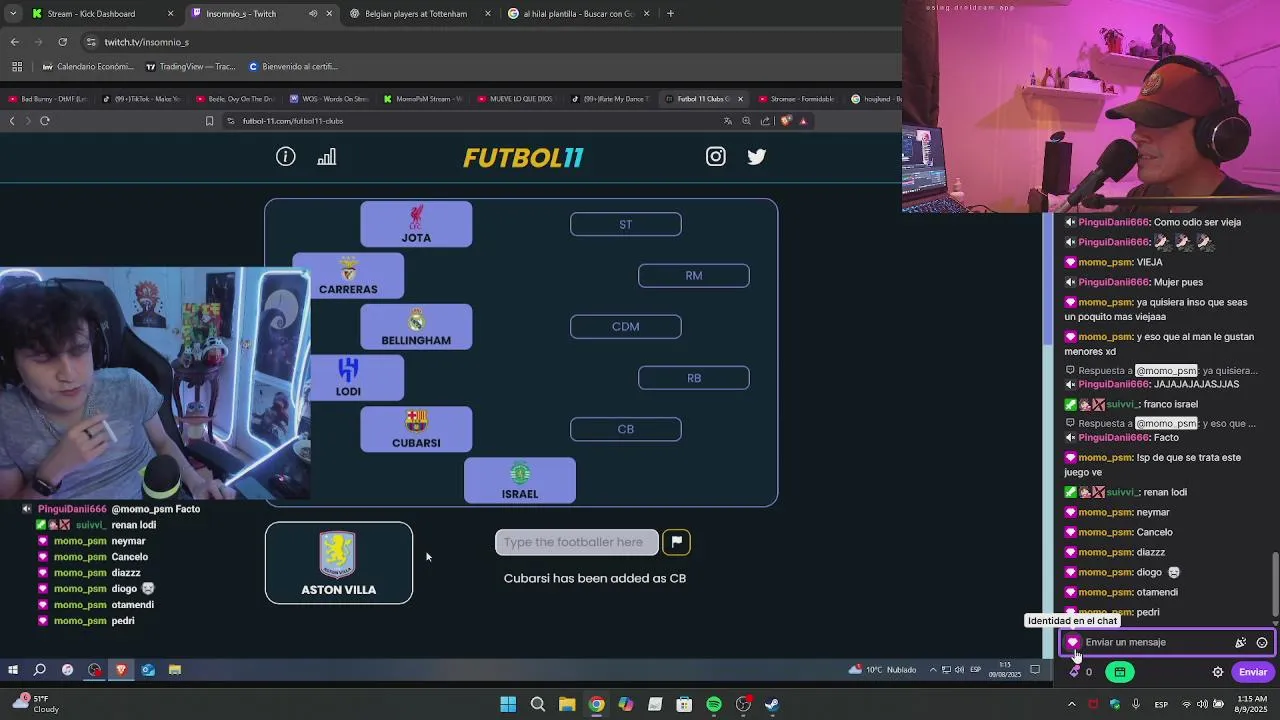This screenshot has height=720, width=1280.
Task: Click the twitch.tv/insomnio_s address bar
Action: [x=490, y=42]
